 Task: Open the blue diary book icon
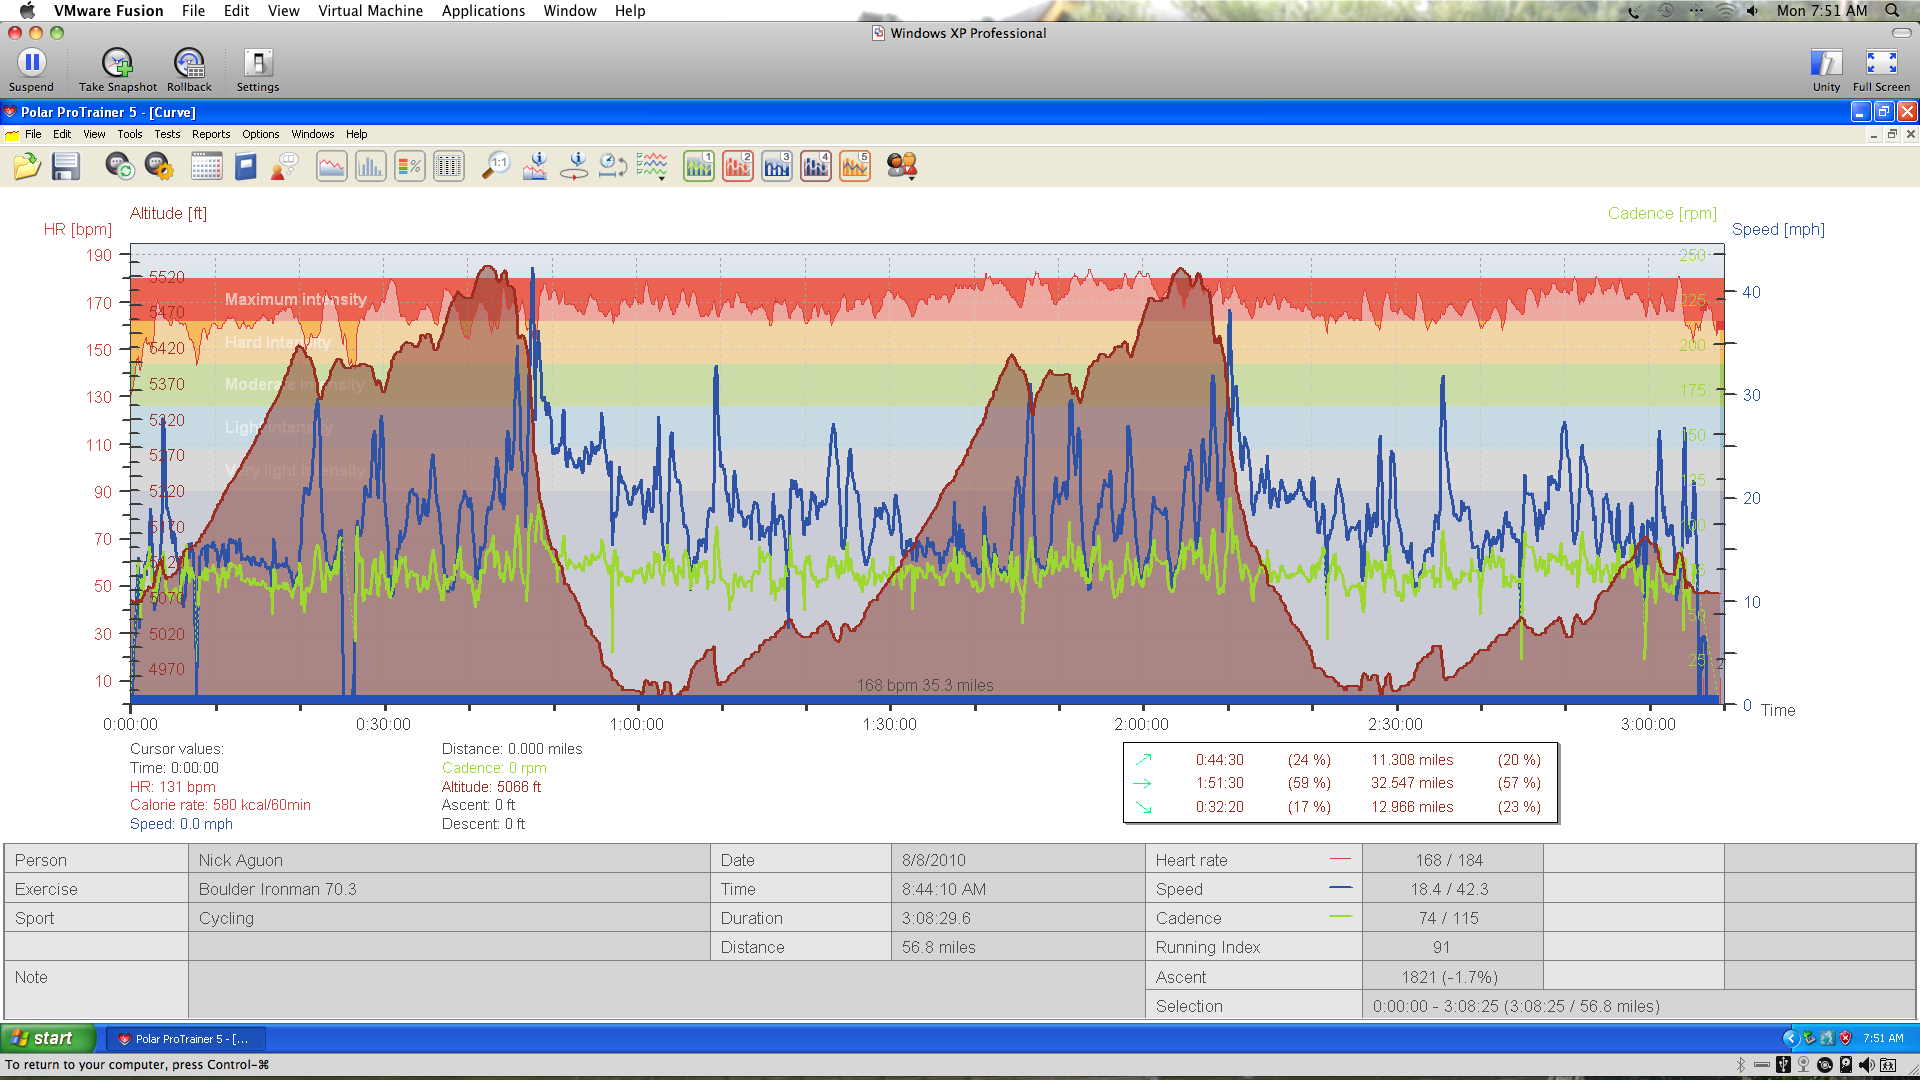[246, 166]
